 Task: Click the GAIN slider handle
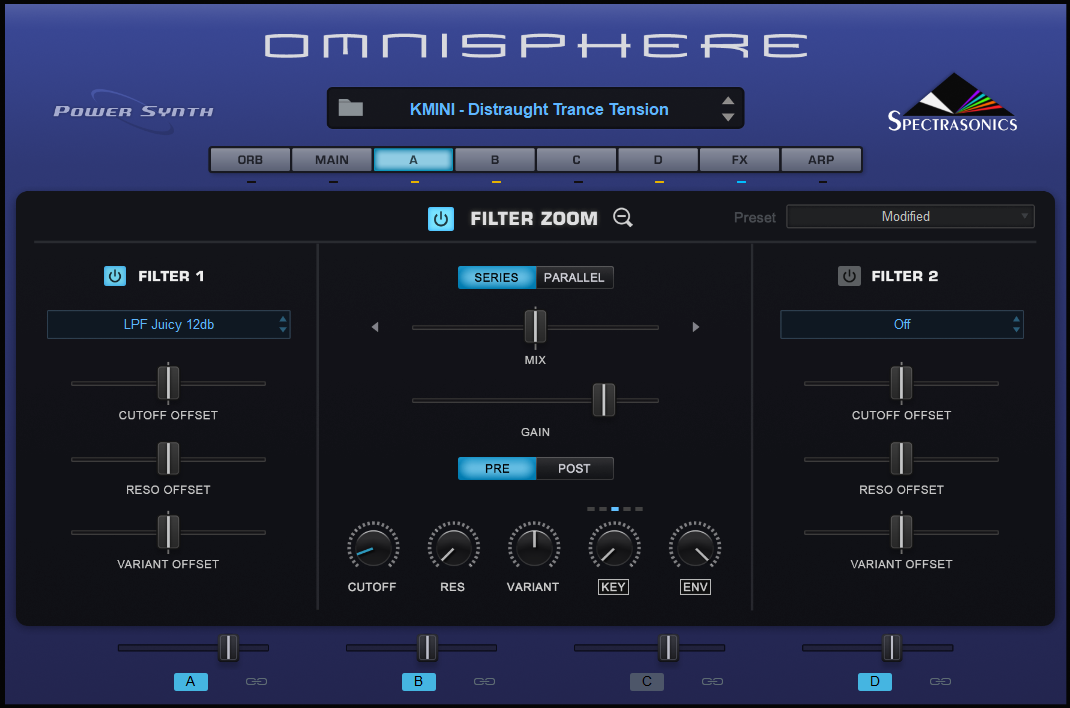point(603,400)
